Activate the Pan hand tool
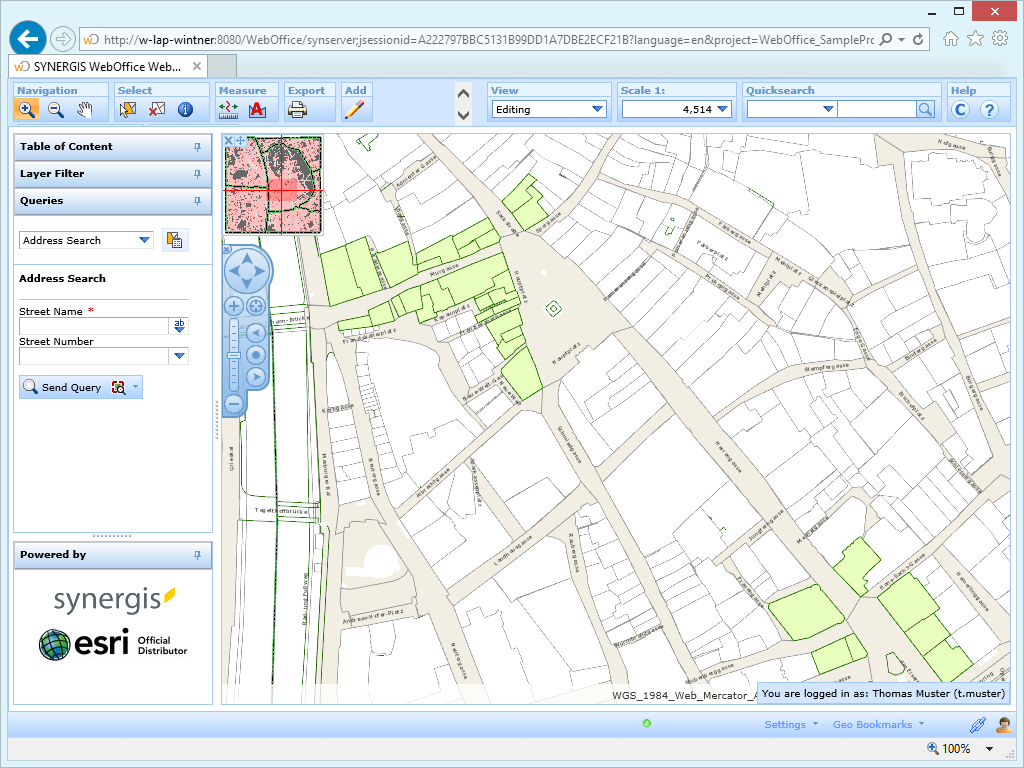 (x=86, y=110)
